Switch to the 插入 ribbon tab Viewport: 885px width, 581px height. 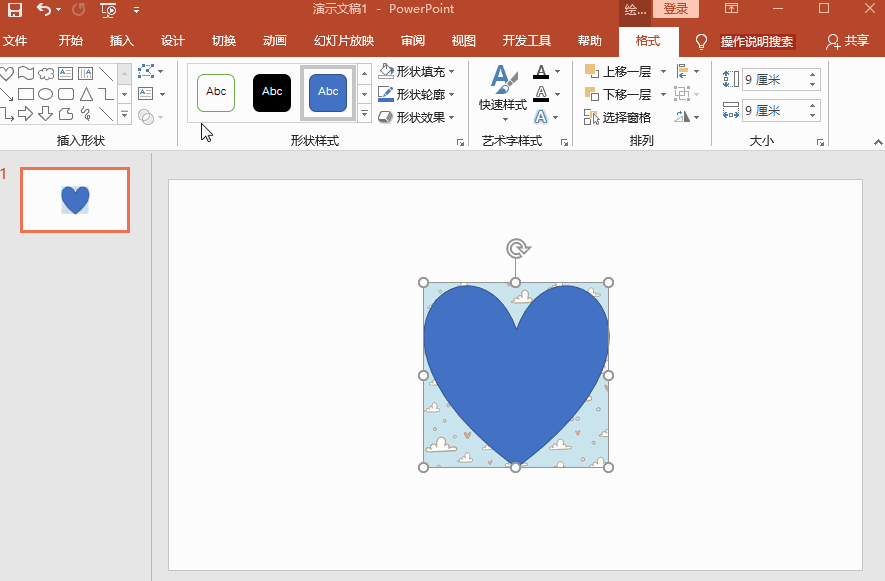pos(120,41)
